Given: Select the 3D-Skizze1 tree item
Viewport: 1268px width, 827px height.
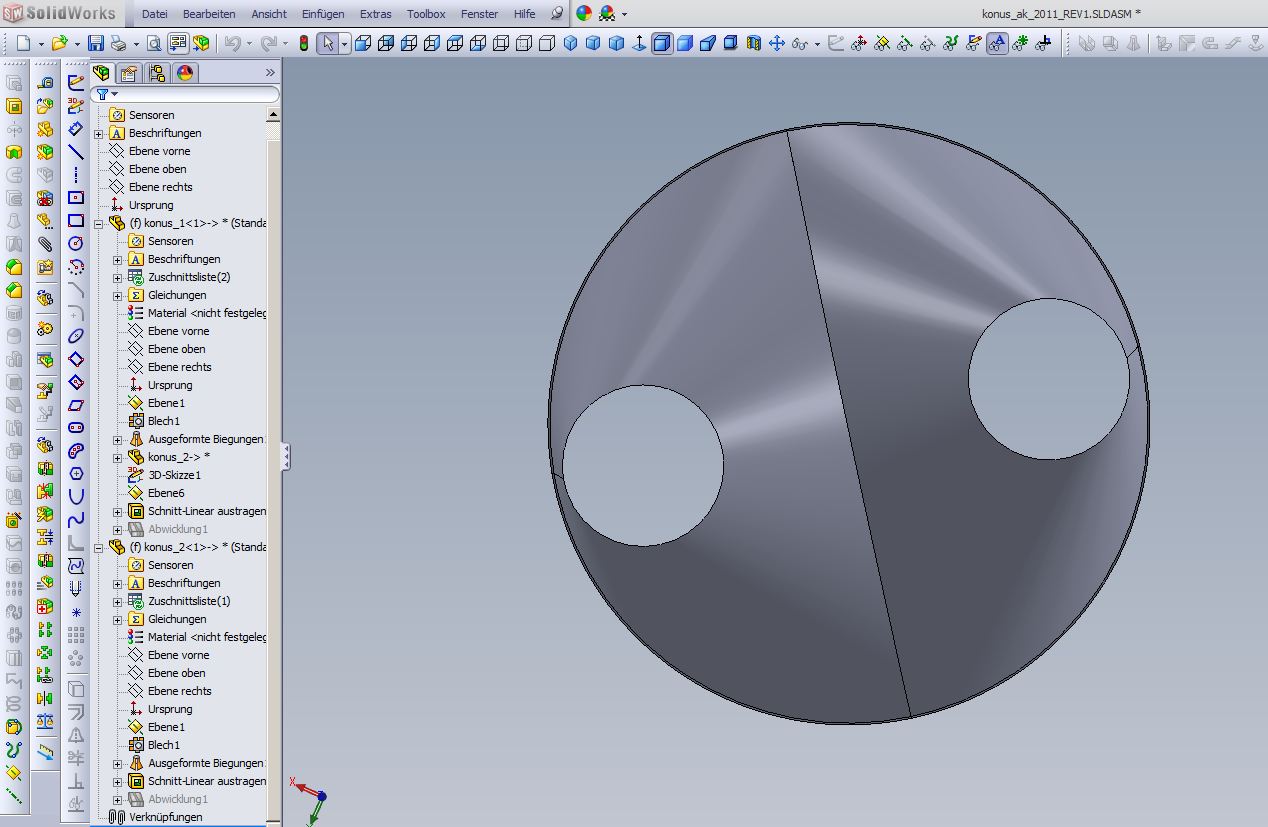Looking at the screenshot, I should (174, 475).
